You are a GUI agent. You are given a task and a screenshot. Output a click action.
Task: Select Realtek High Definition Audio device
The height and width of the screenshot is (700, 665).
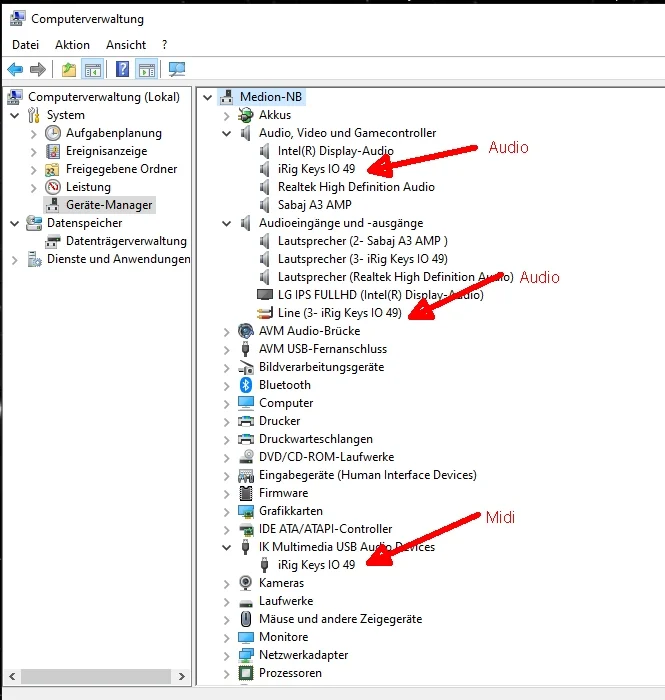click(x=356, y=187)
